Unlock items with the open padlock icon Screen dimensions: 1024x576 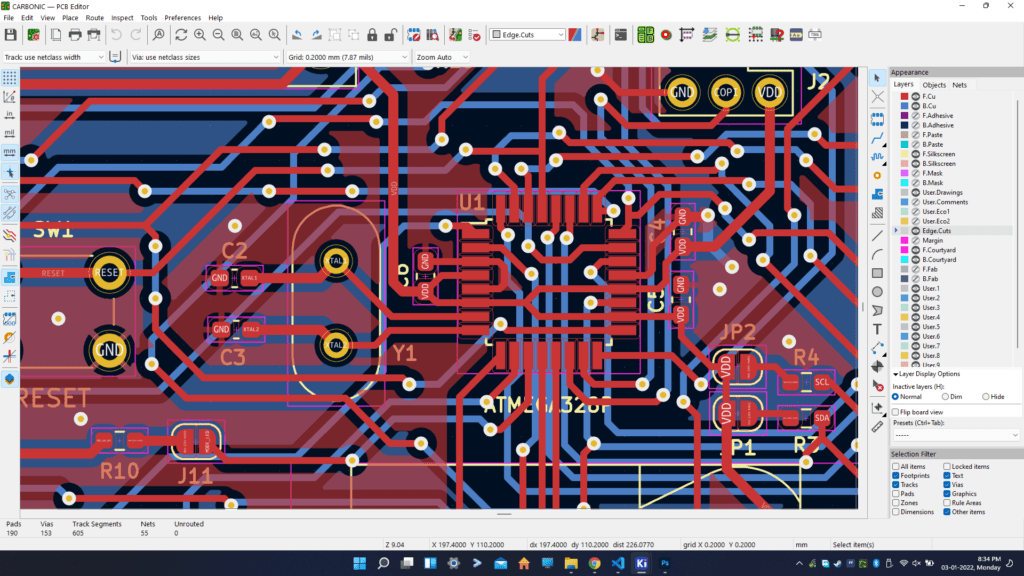tap(391, 35)
